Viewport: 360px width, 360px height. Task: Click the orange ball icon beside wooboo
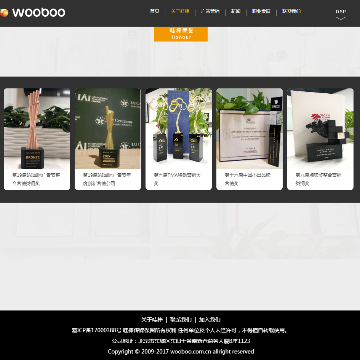(4, 13)
